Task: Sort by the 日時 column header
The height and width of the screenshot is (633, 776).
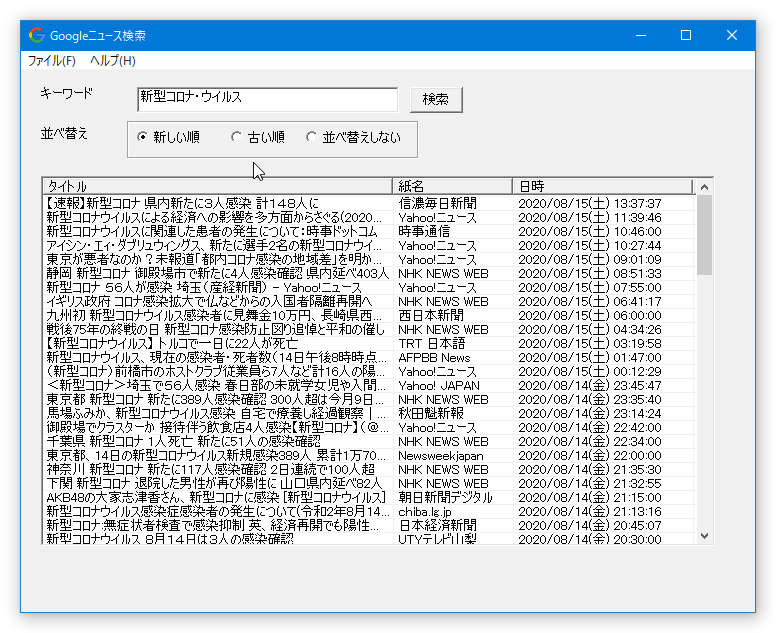Action: [603, 186]
